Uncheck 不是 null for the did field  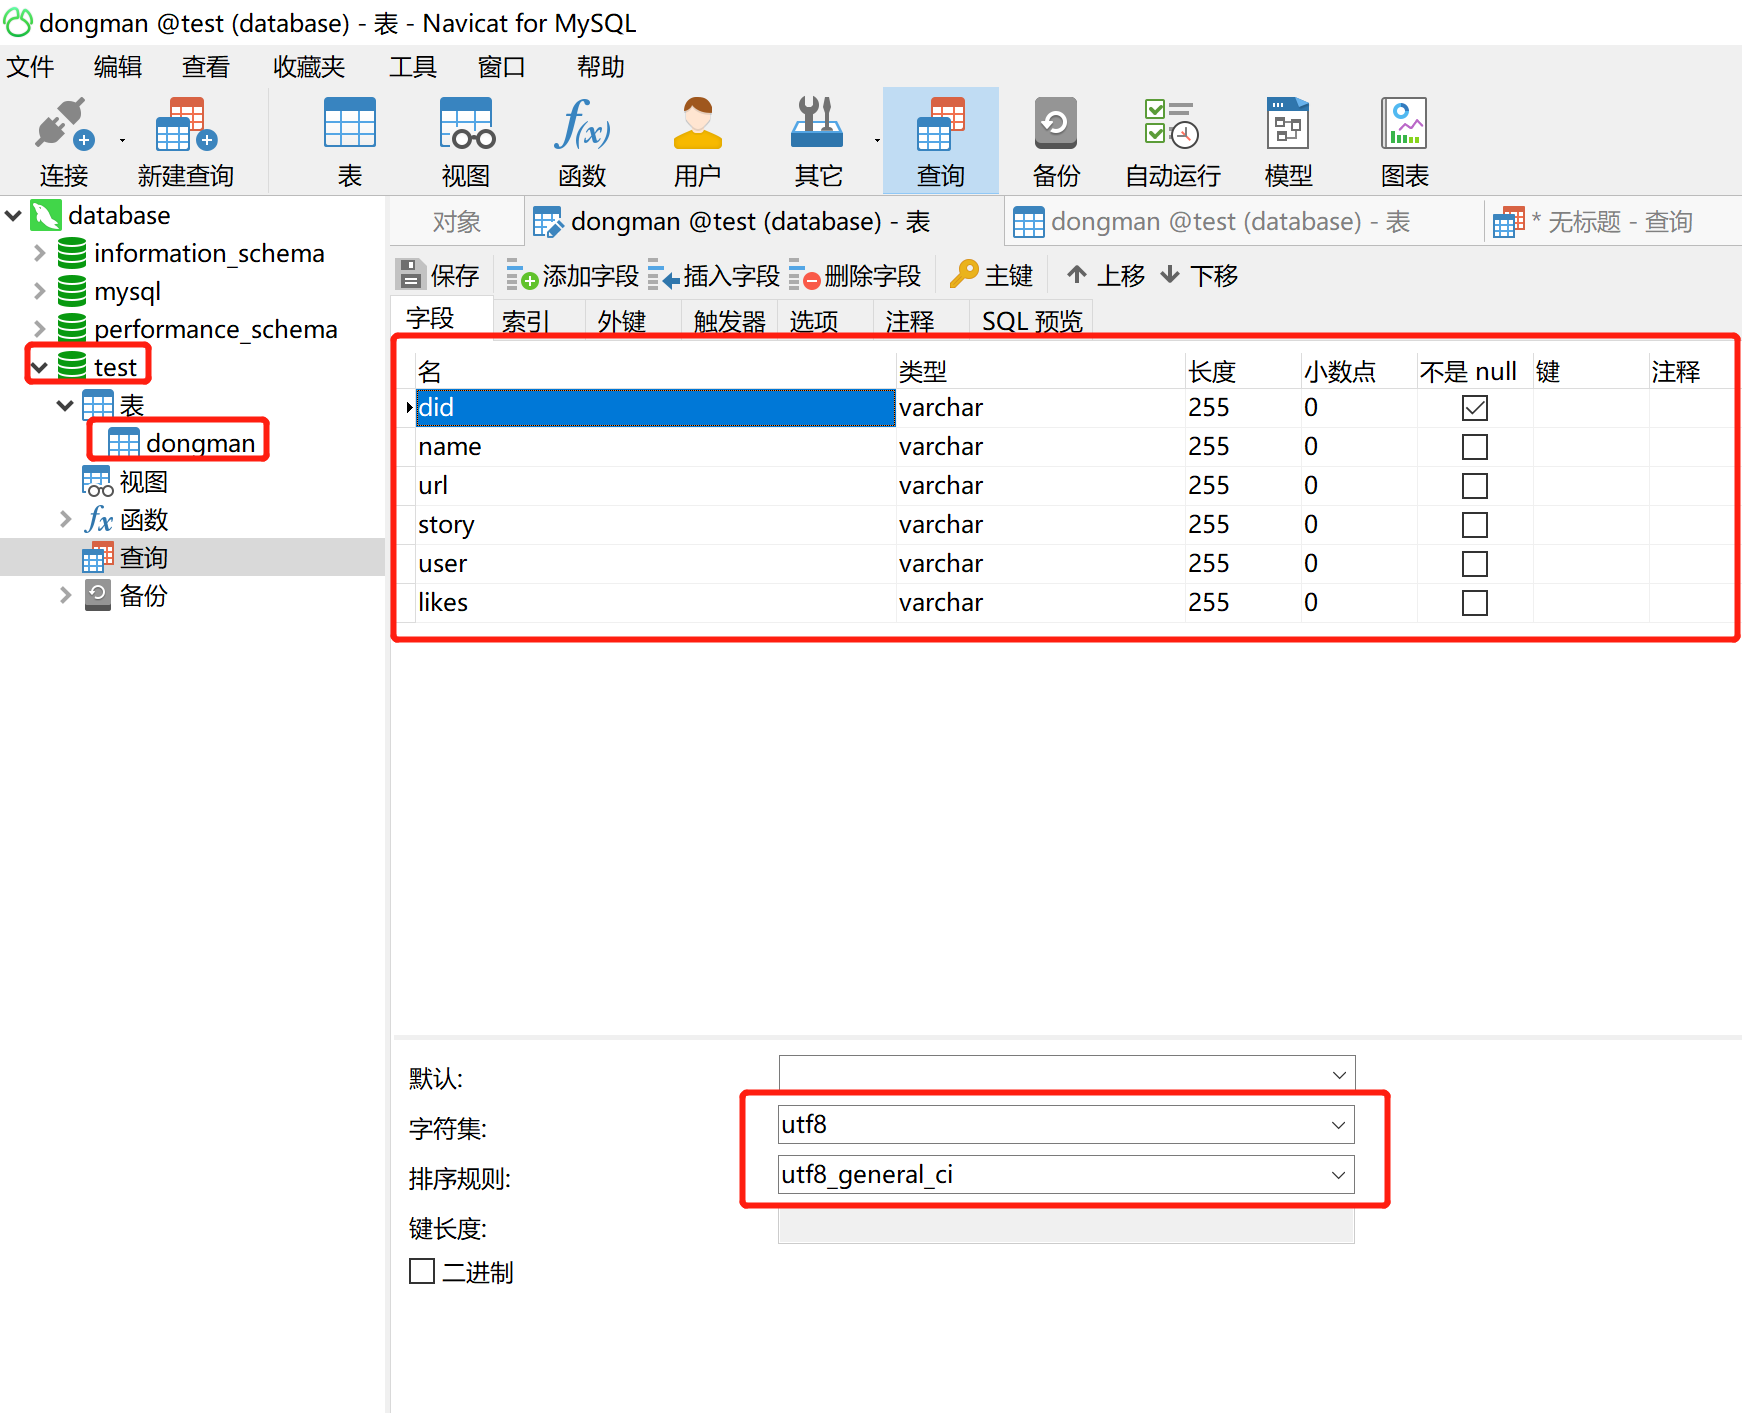[x=1474, y=407]
